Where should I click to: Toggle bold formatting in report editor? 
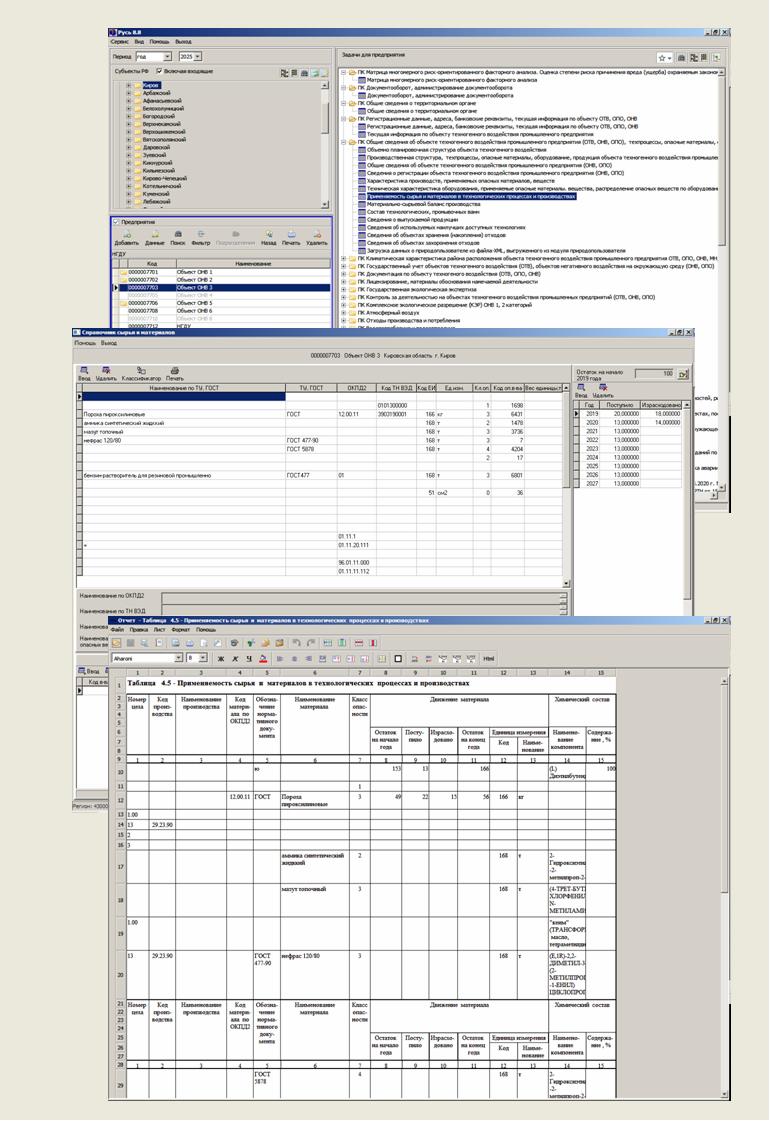coord(220,659)
